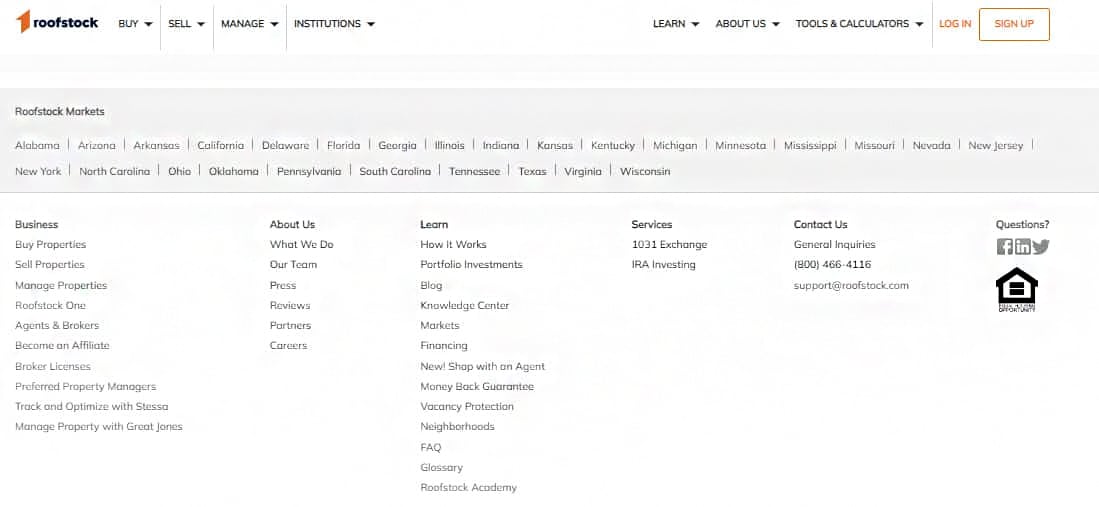Expand the LEARN dropdown menu

(676, 24)
